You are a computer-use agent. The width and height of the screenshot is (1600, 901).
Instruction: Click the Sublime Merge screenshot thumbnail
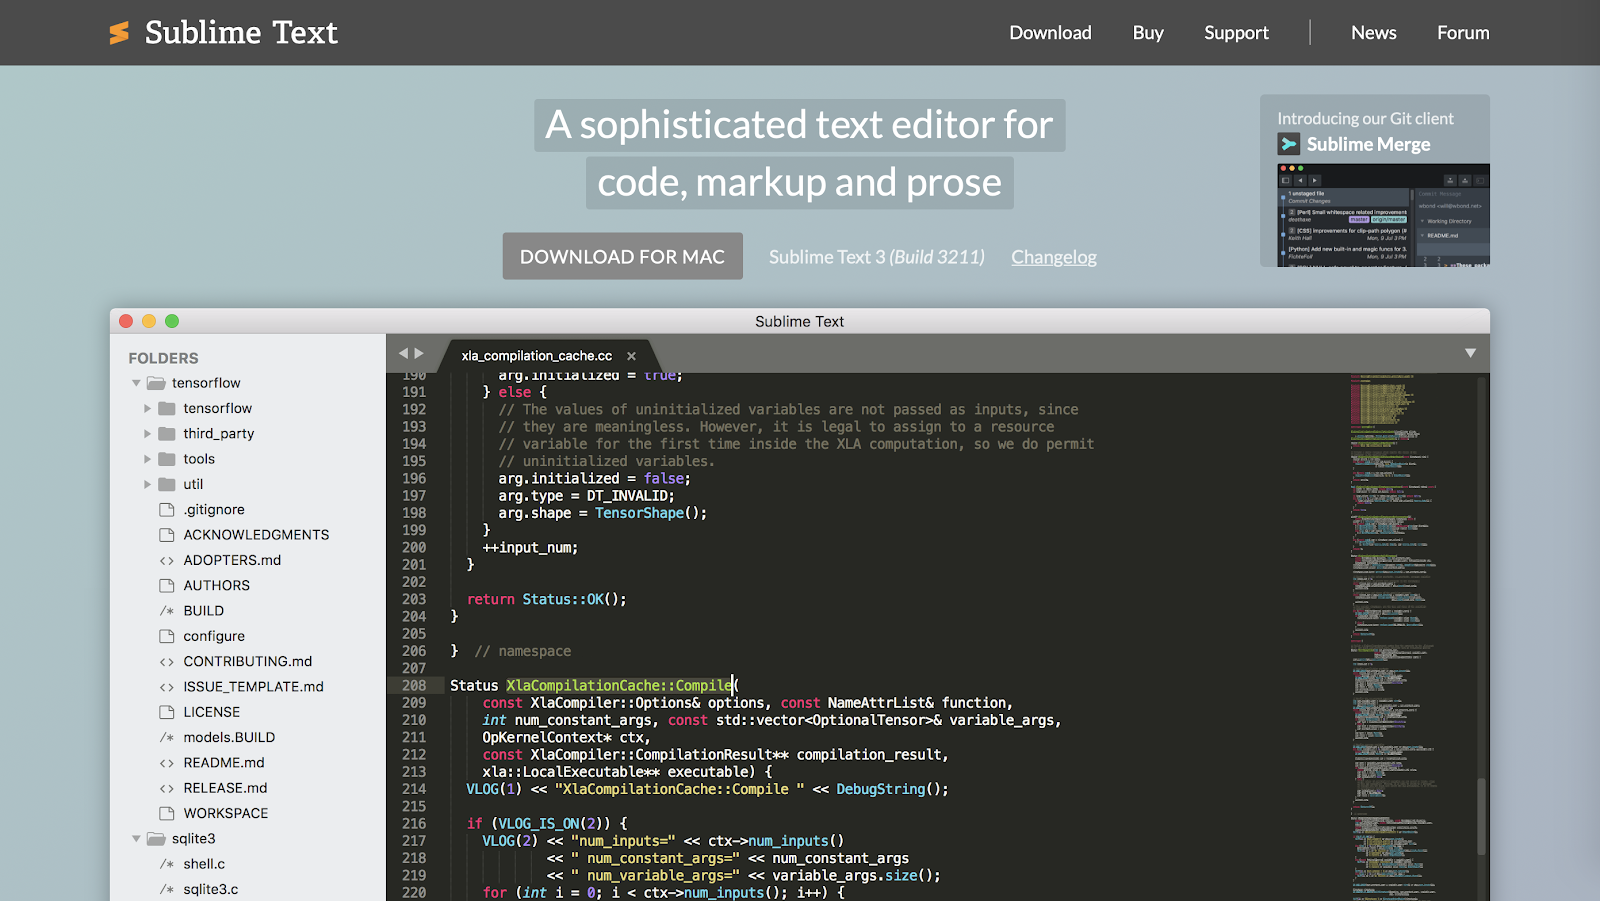tap(1384, 215)
